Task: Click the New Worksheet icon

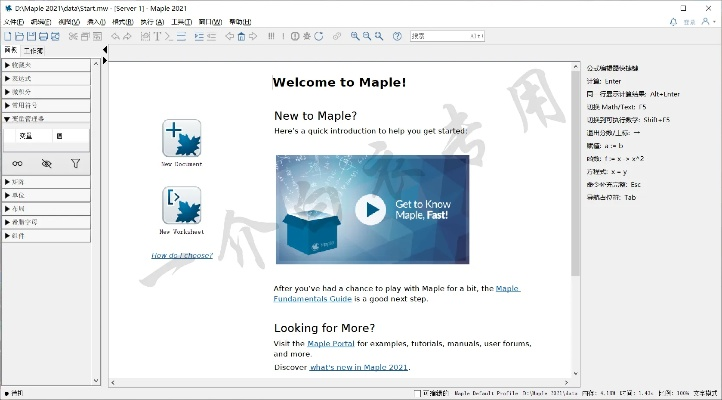Action: (181, 205)
